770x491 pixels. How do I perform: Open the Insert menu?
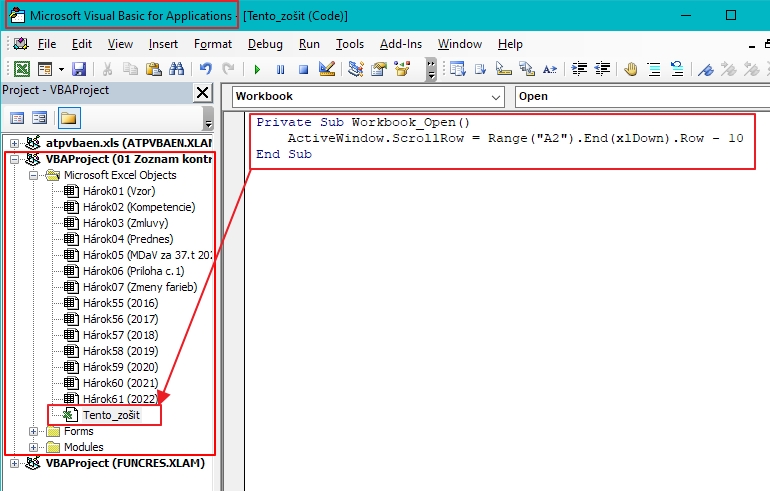pyautogui.click(x=163, y=44)
